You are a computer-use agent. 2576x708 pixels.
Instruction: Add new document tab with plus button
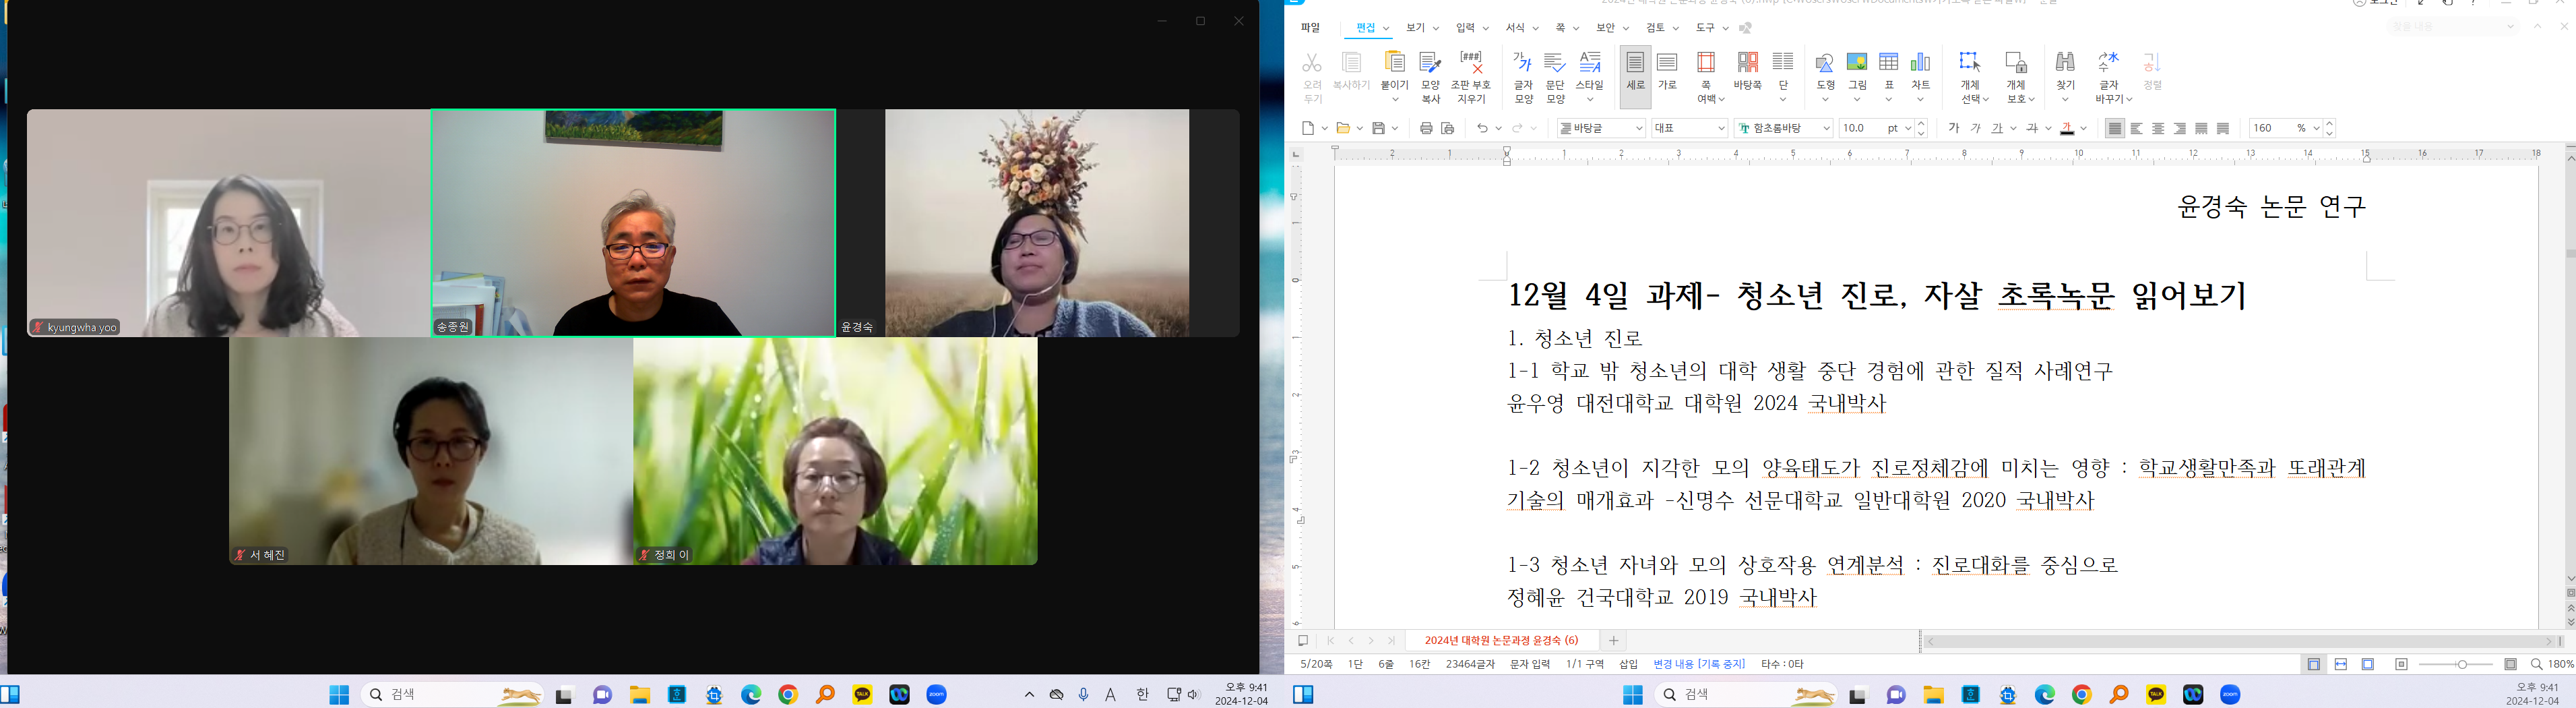[x=1613, y=641]
